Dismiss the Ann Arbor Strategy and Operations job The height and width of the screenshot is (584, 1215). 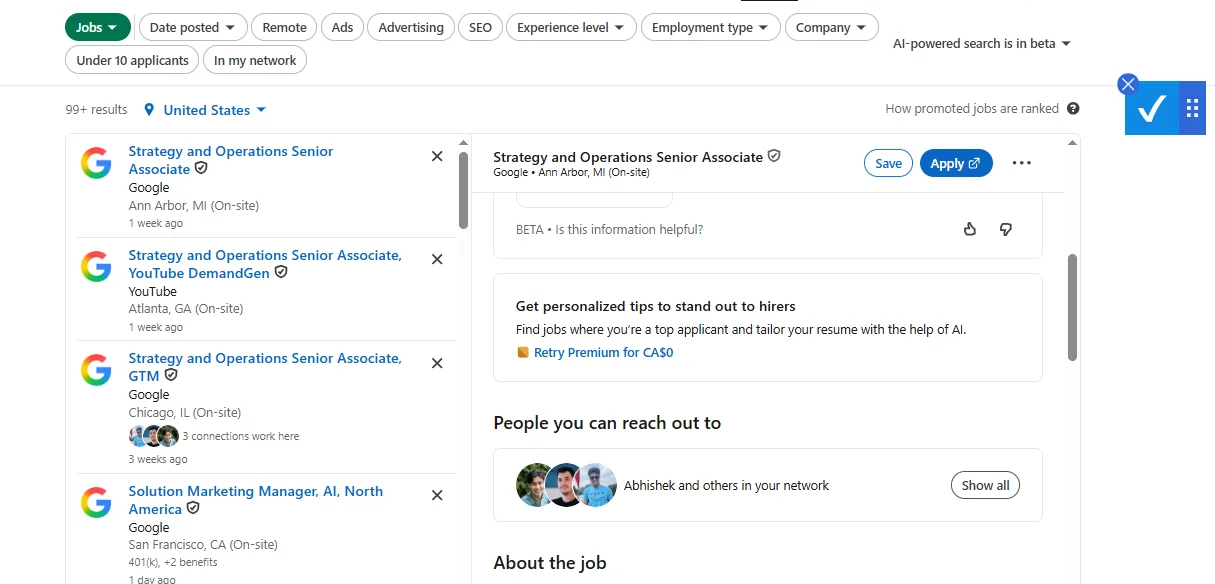click(437, 156)
